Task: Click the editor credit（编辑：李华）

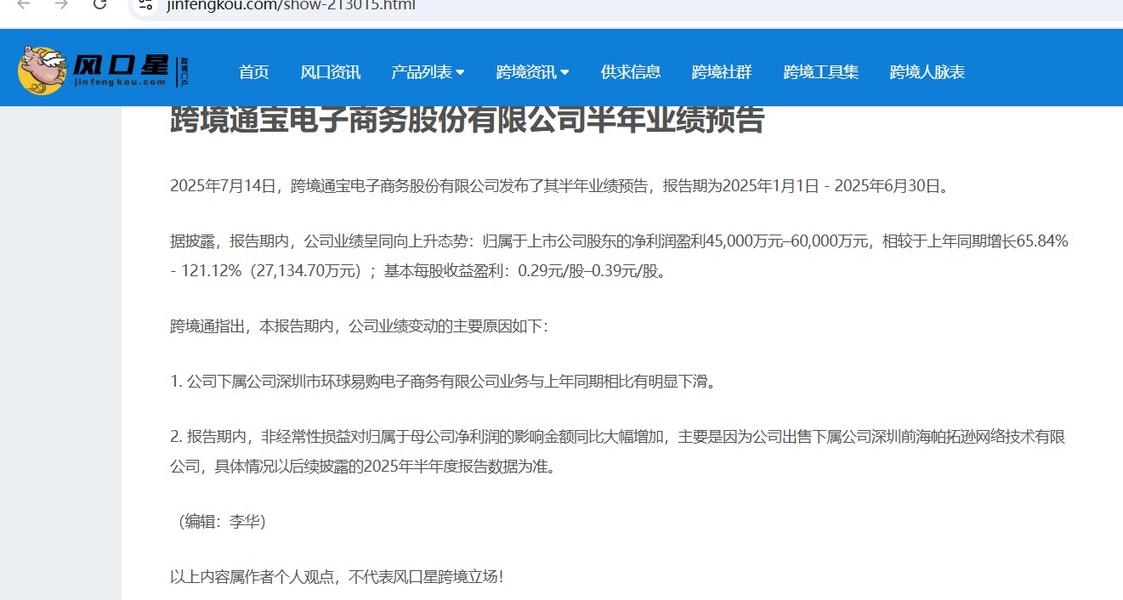Action: point(221,521)
